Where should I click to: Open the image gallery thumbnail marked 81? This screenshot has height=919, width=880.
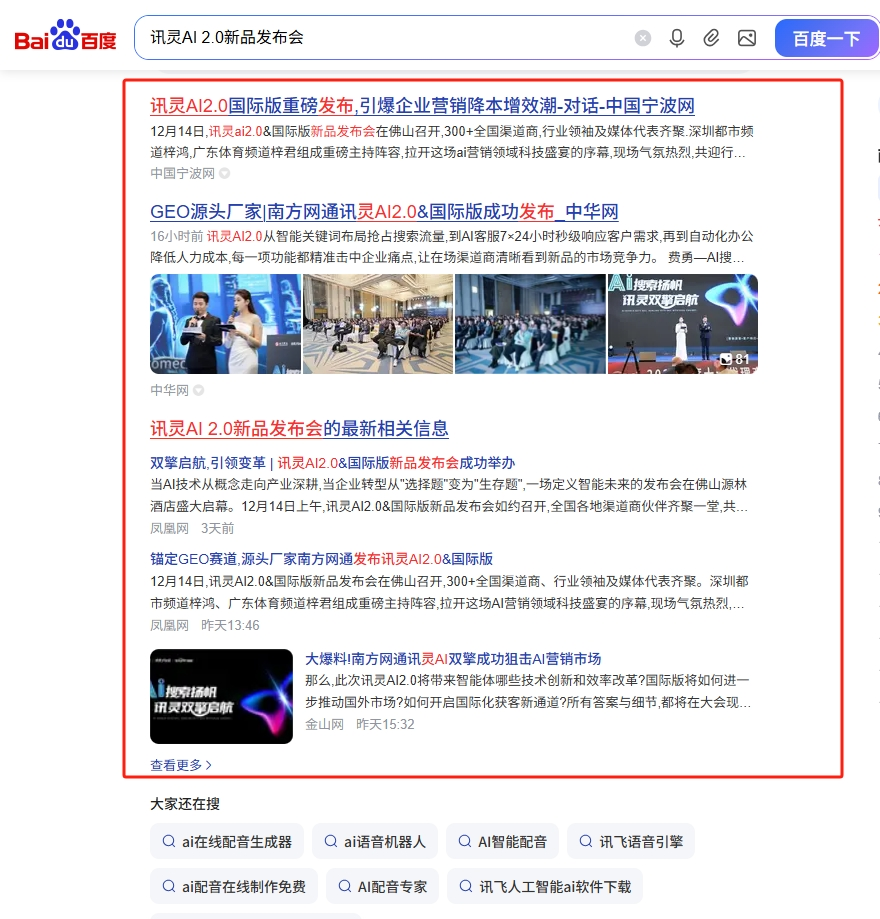click(682, 324)
